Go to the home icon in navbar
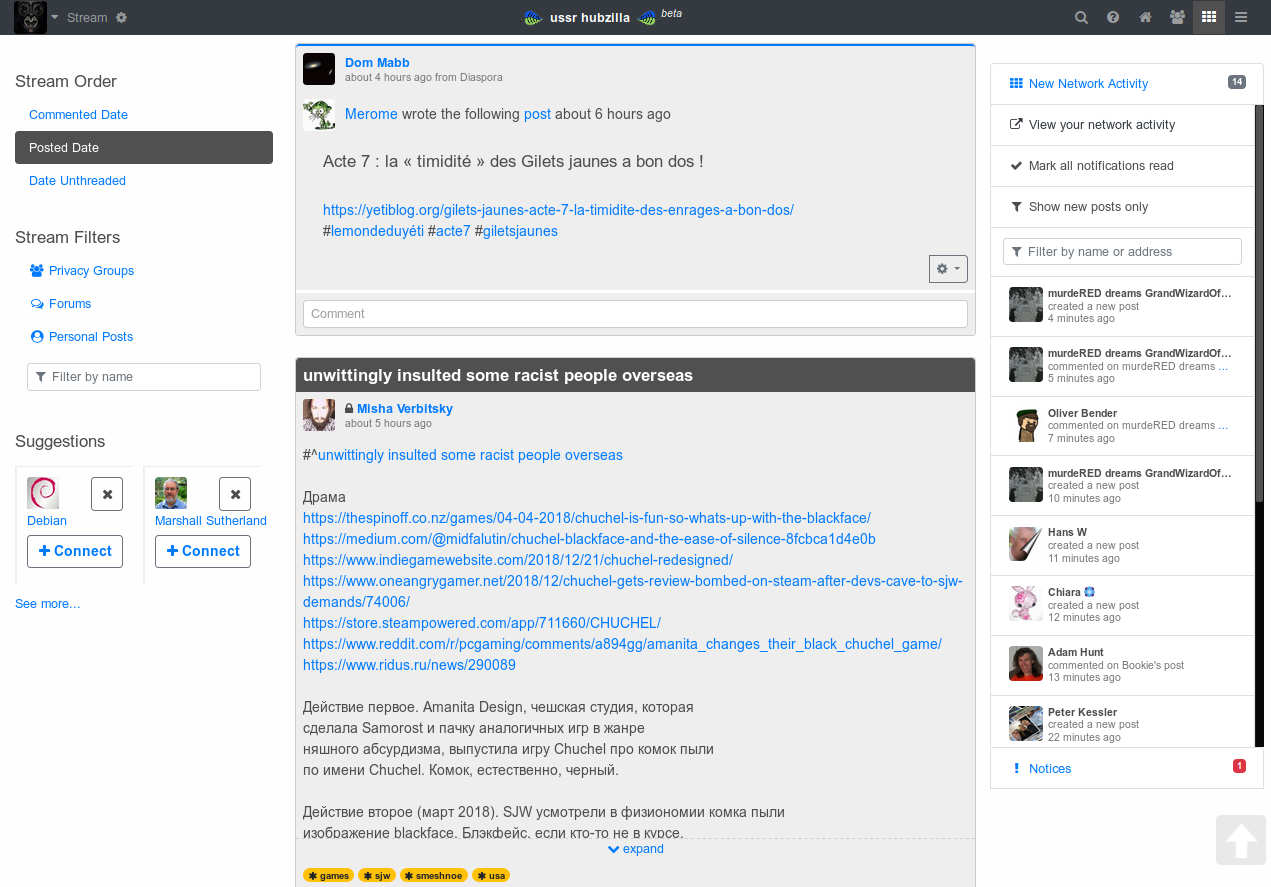 tap(1145, 17)
